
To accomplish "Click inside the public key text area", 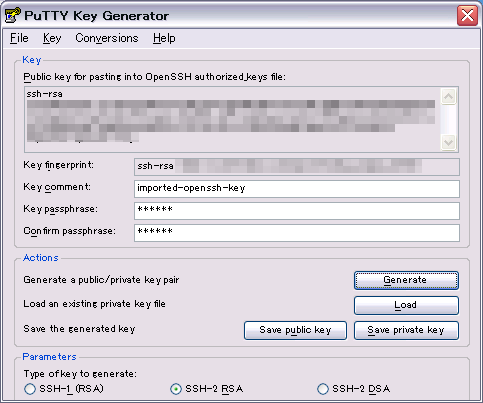I will (233, 119).
